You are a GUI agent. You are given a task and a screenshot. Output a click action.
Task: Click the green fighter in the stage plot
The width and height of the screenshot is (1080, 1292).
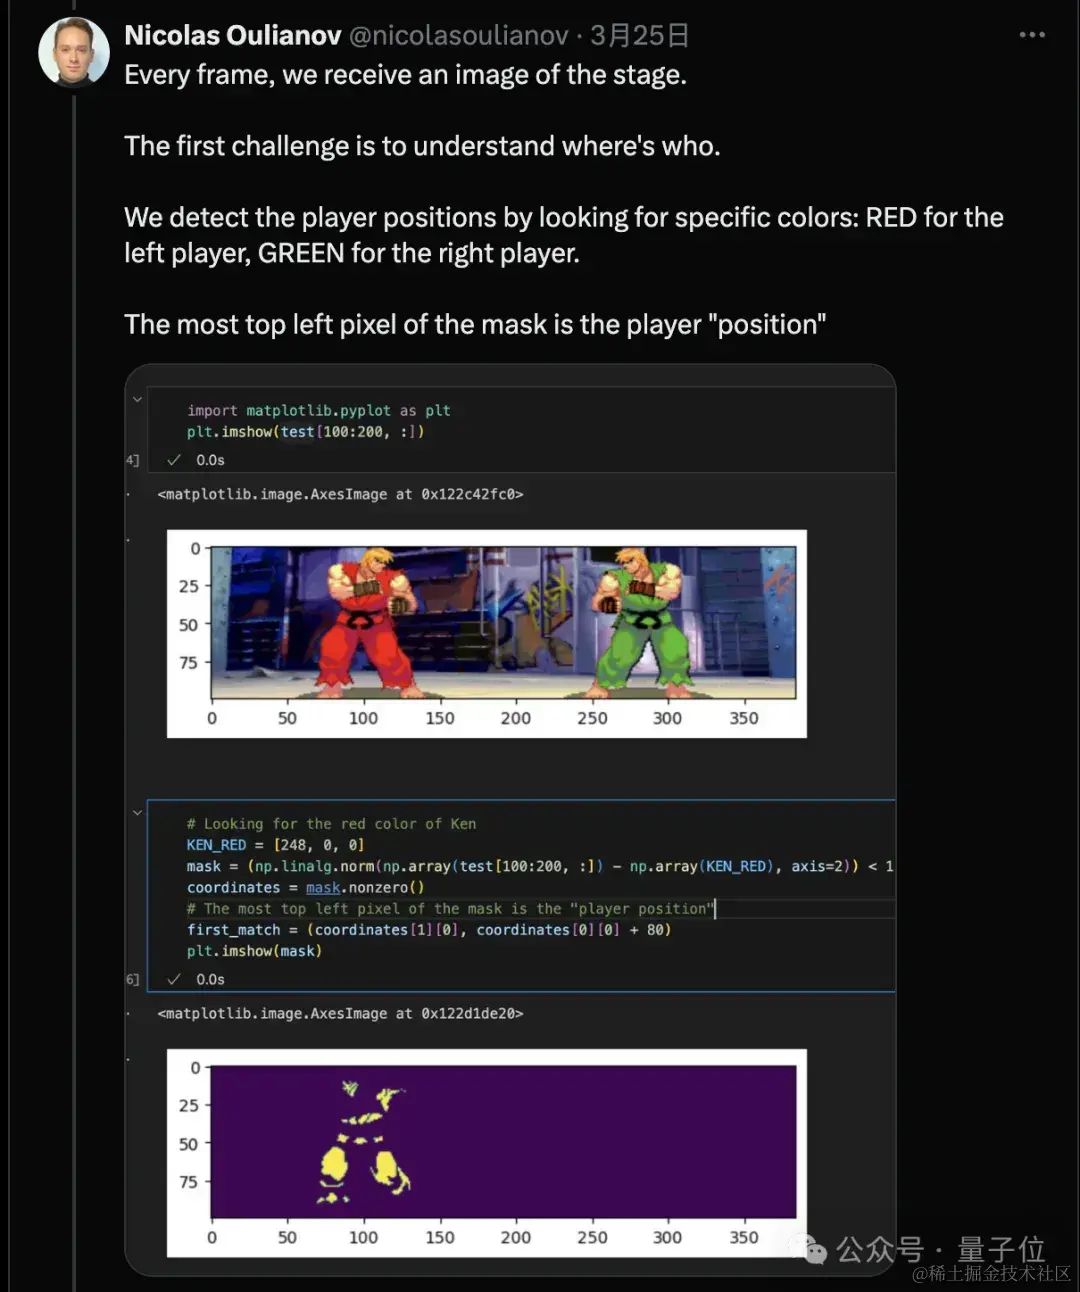coord(638,622)
